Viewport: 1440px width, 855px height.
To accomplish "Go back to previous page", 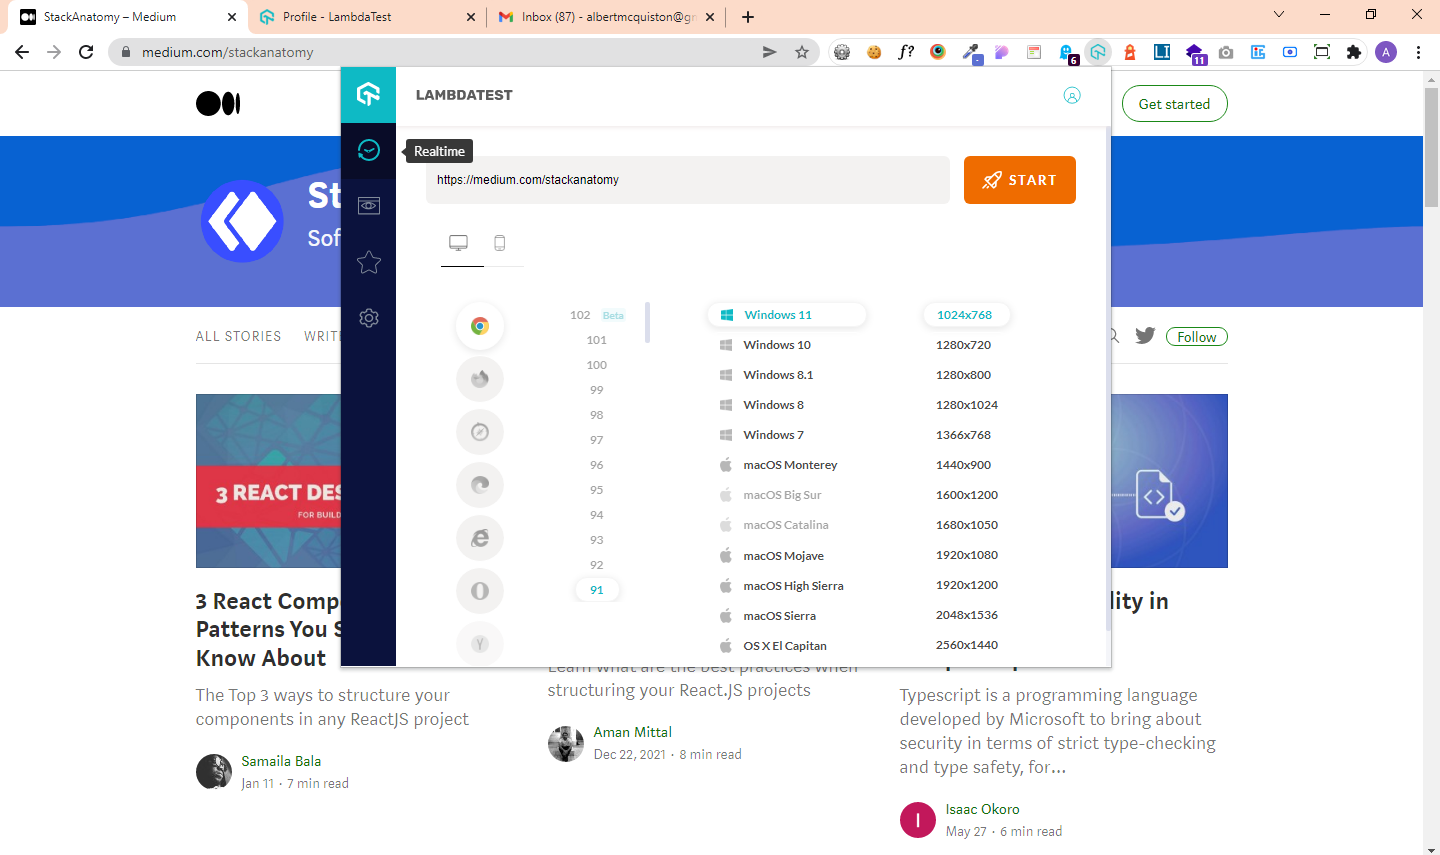I will coord(22,52).
